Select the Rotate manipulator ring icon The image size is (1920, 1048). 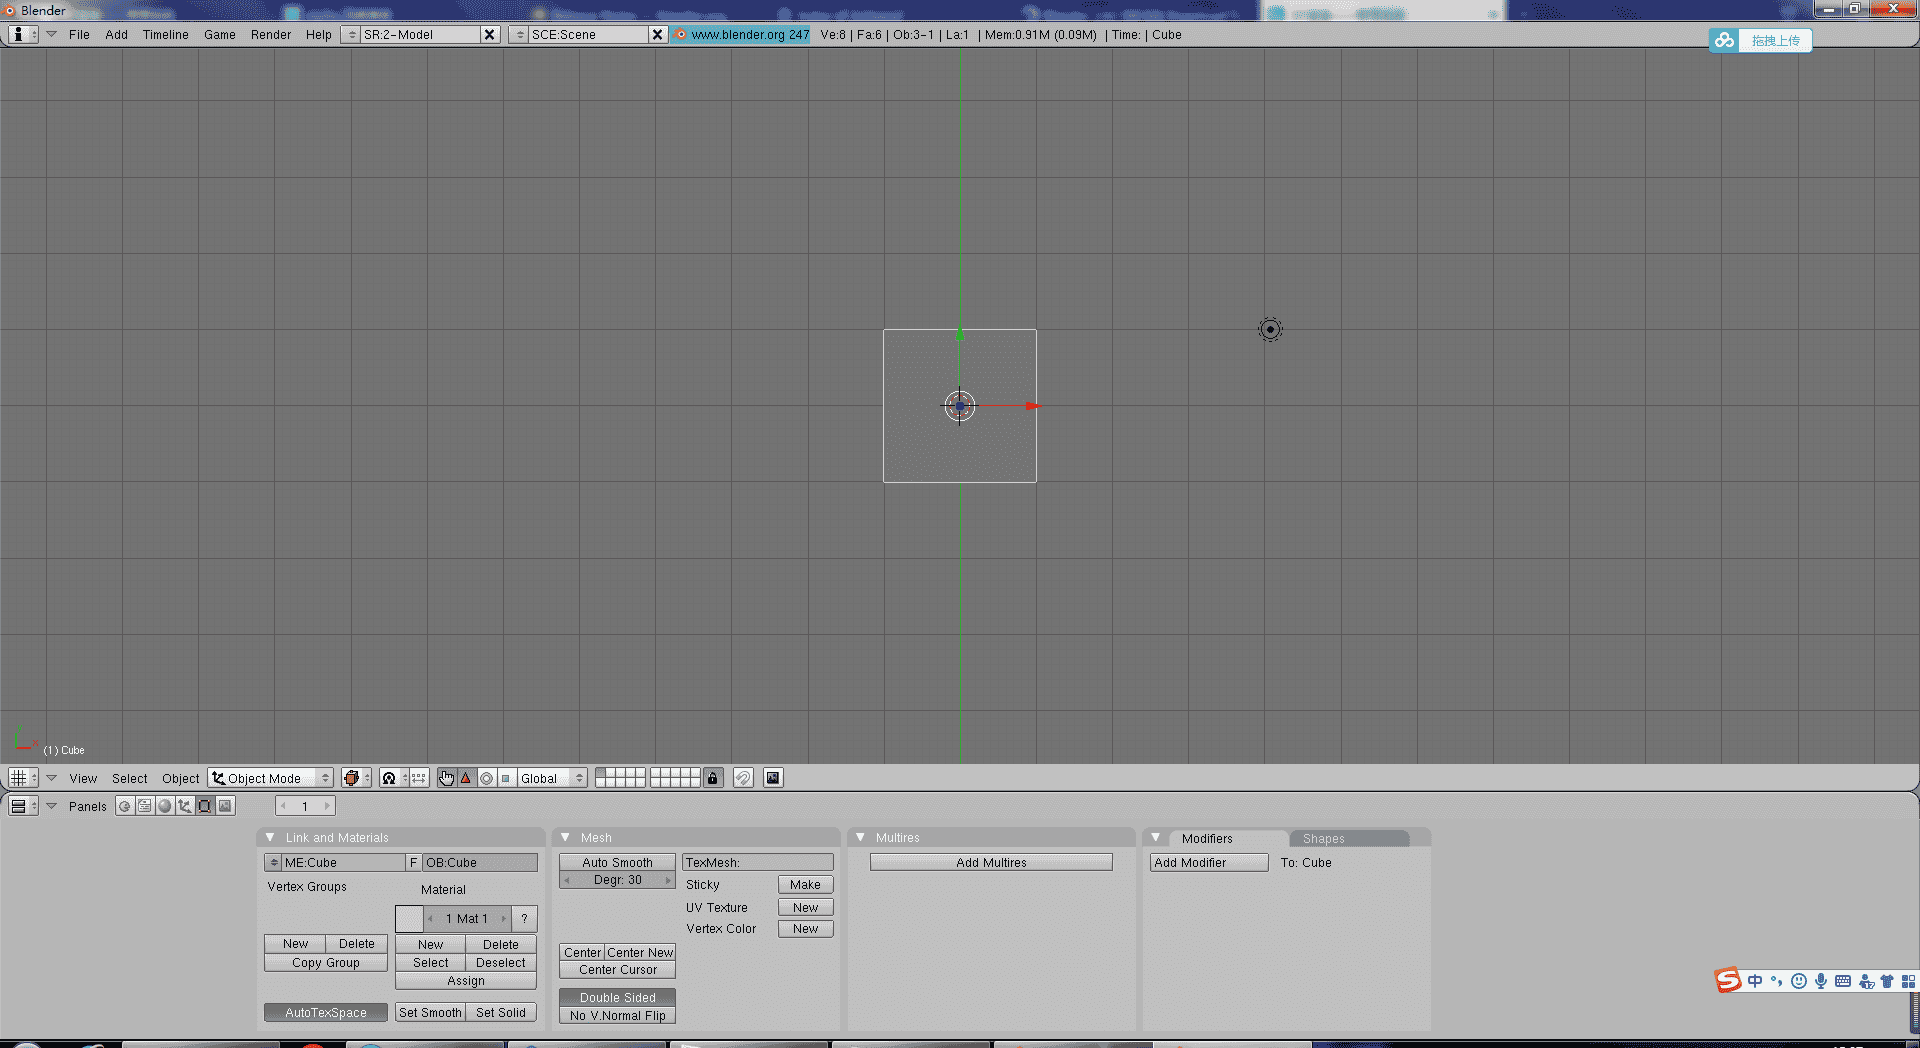point(486,778)
